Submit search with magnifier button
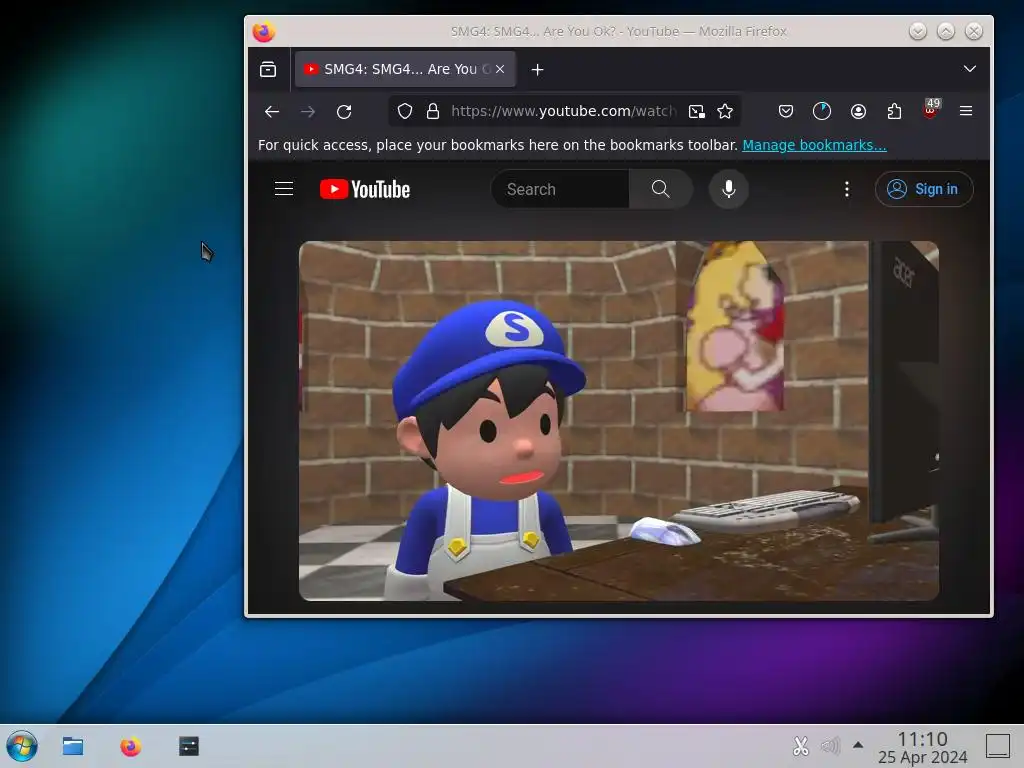 click(660, 189)
